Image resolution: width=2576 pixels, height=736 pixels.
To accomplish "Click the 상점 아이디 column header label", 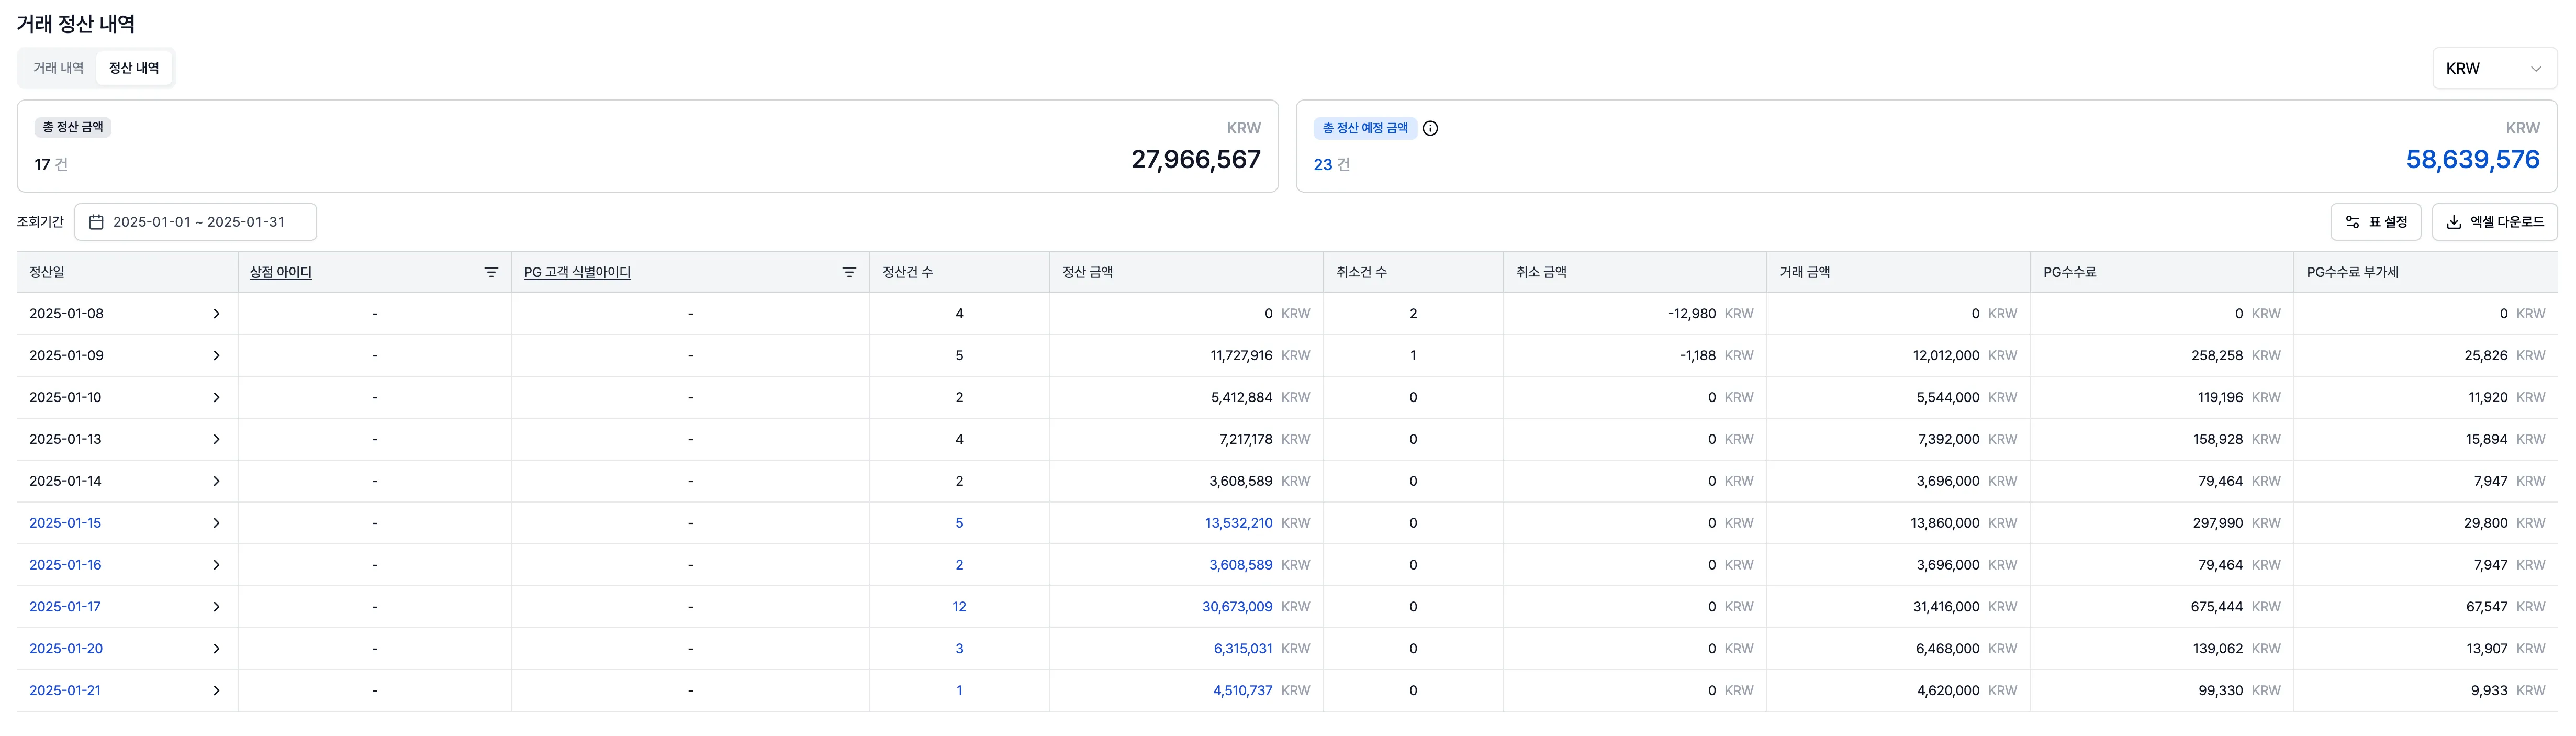I will pyautogui.click(x=281, y=272).
